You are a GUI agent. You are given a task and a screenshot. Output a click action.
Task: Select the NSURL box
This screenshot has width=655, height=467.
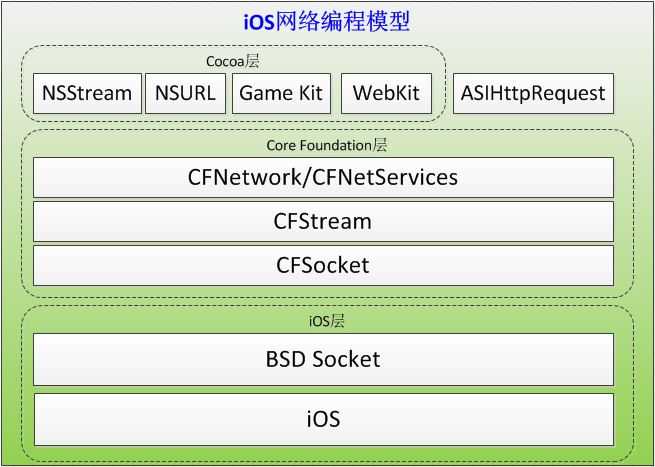pyautogui.click(x=185, y=93)
